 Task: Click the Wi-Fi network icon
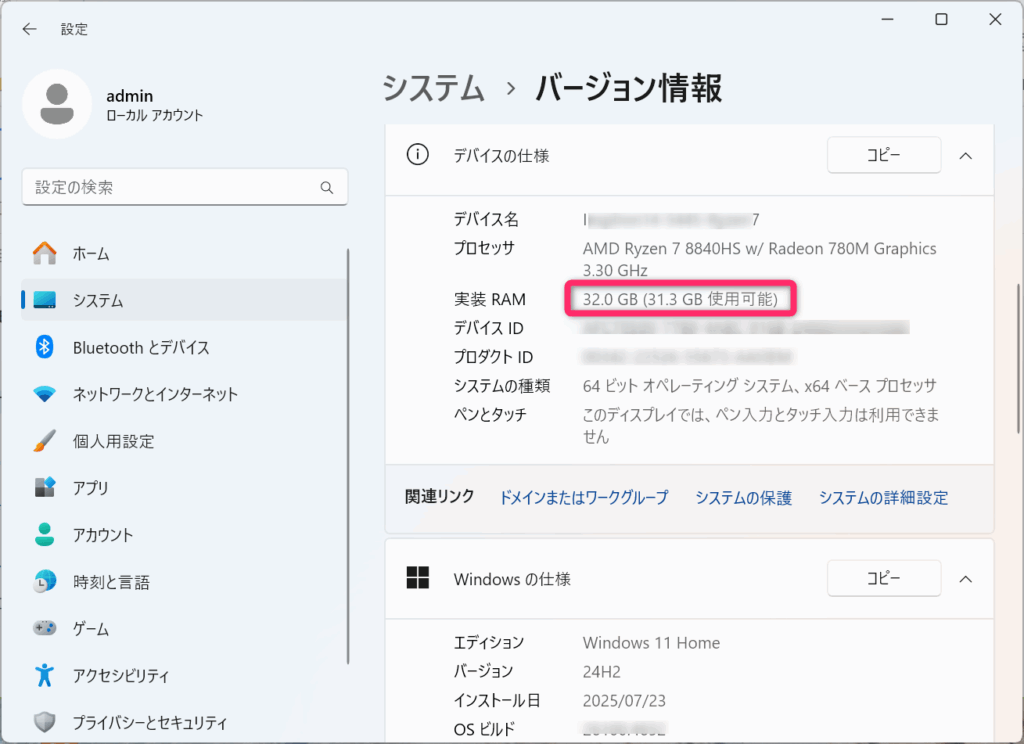[x=44, y=394]
